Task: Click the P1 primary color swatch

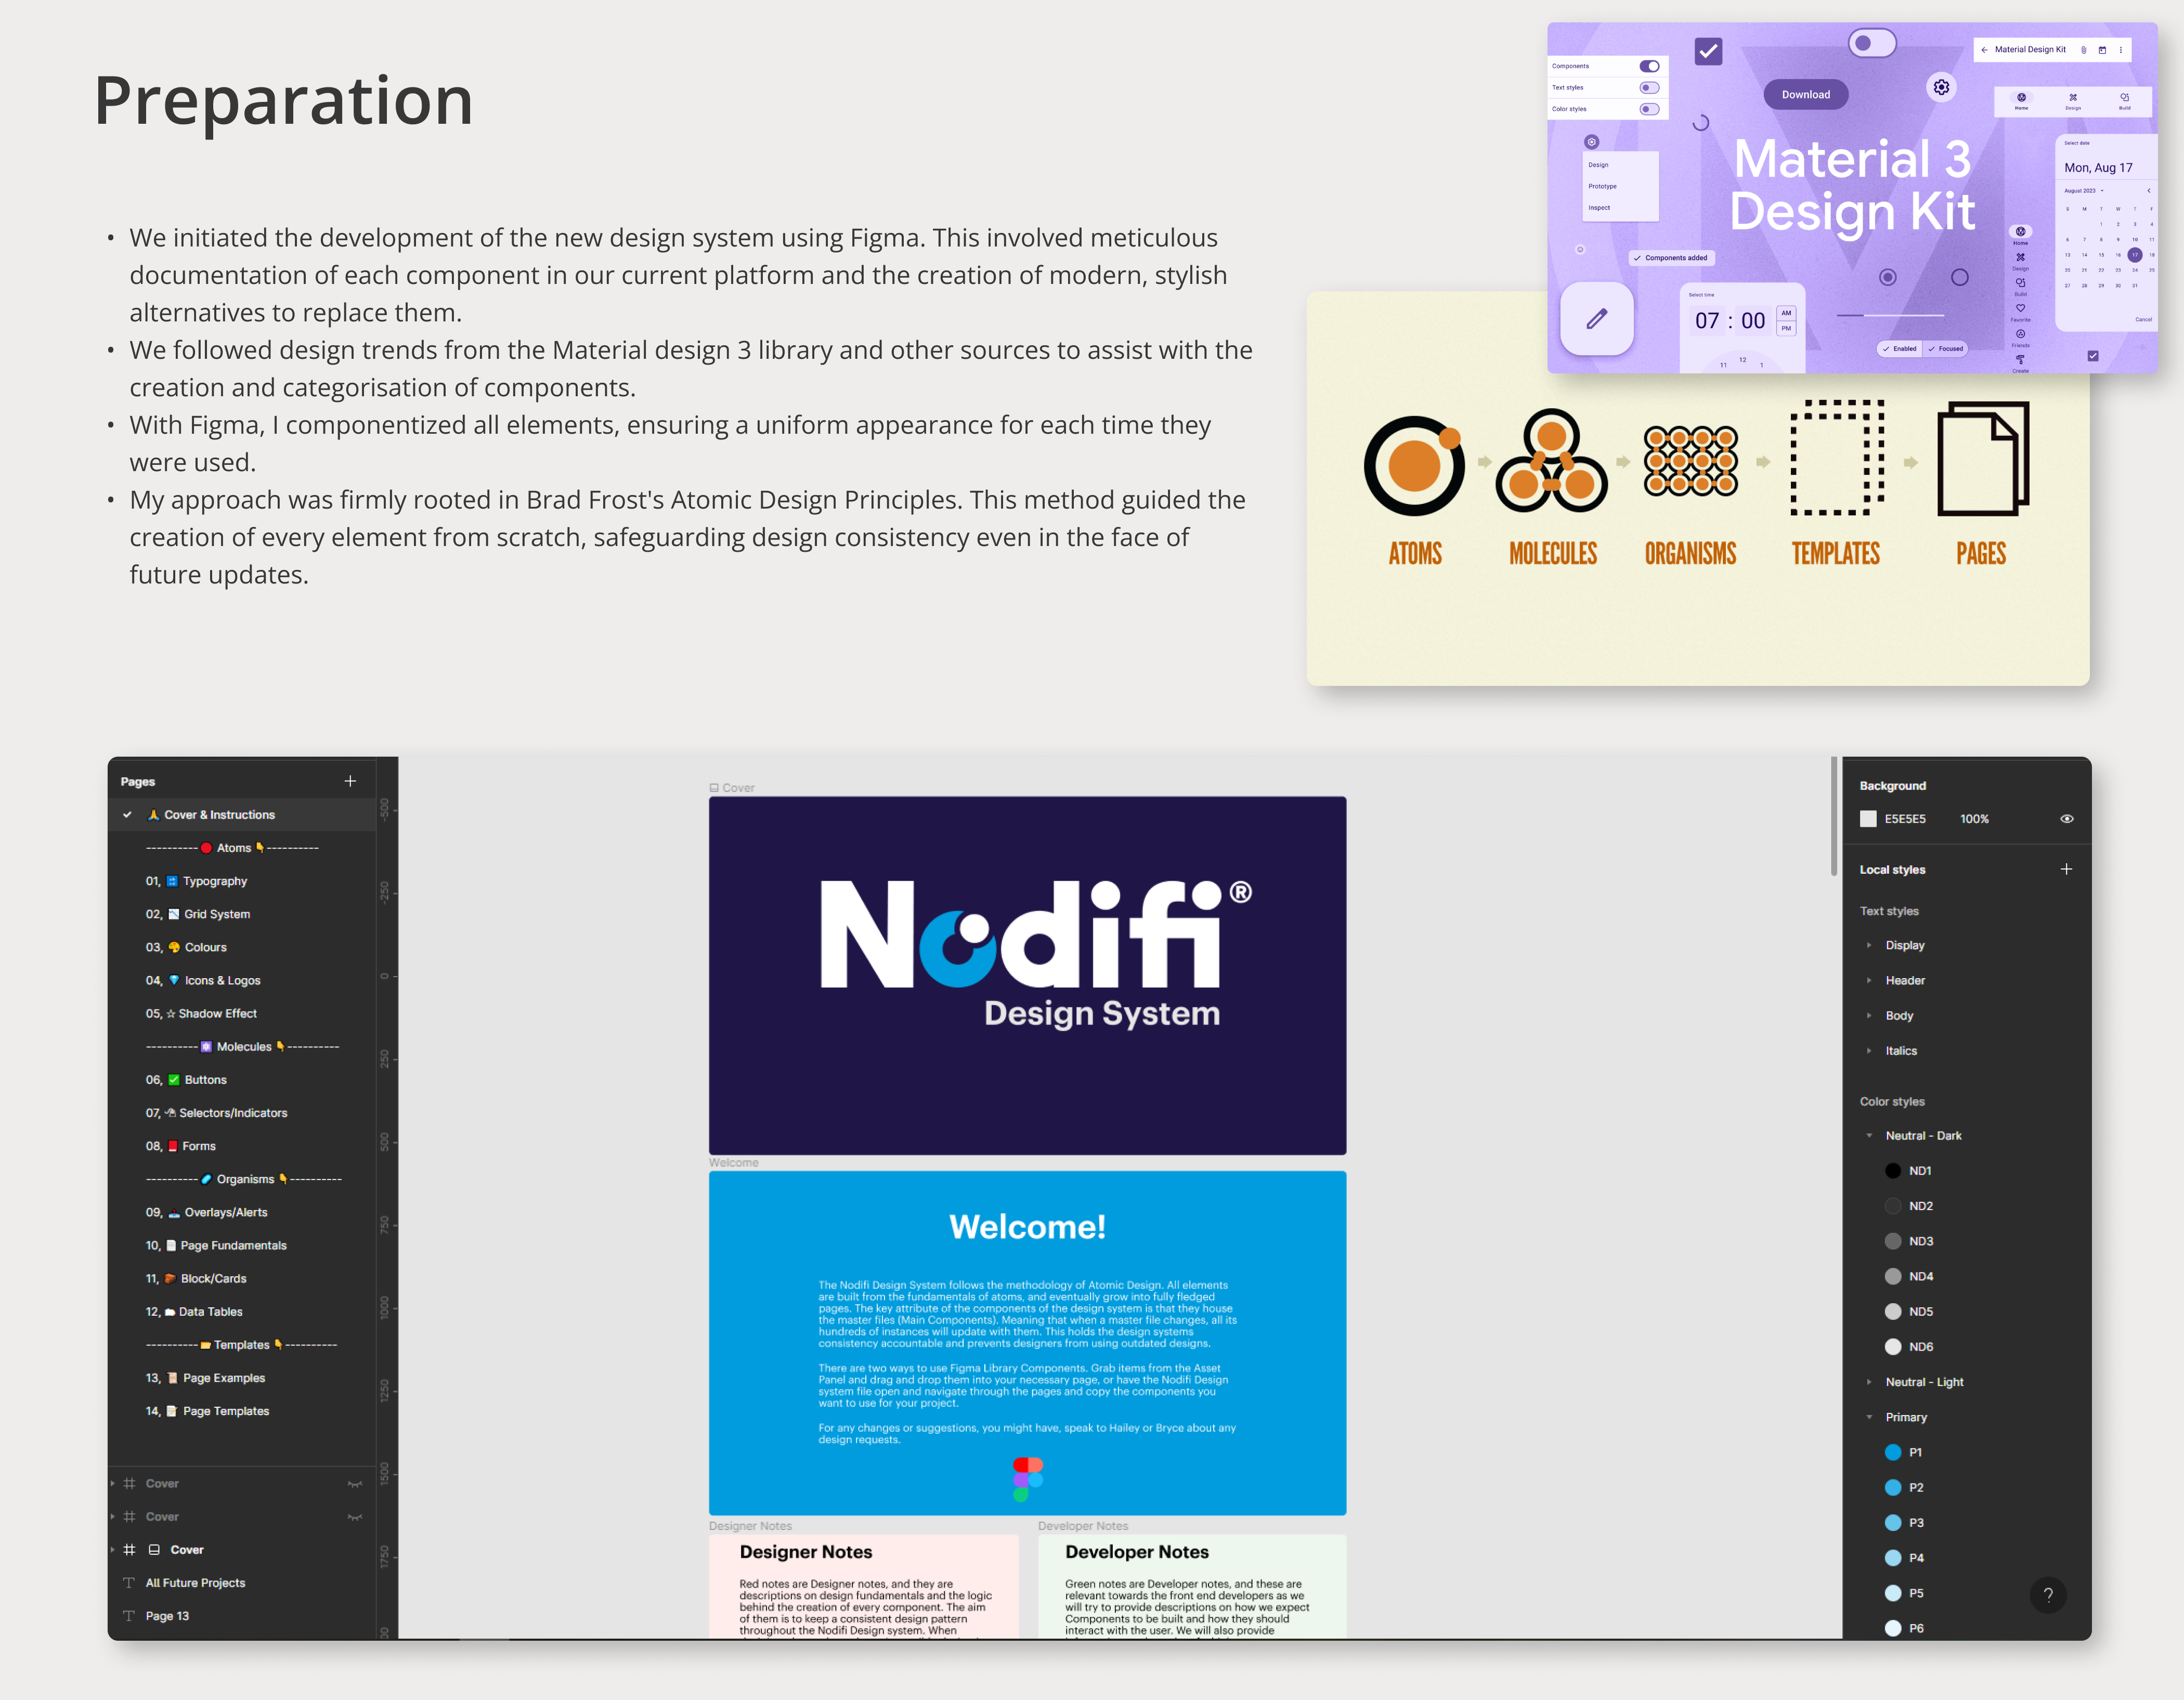Action: pos(1892,1452)
